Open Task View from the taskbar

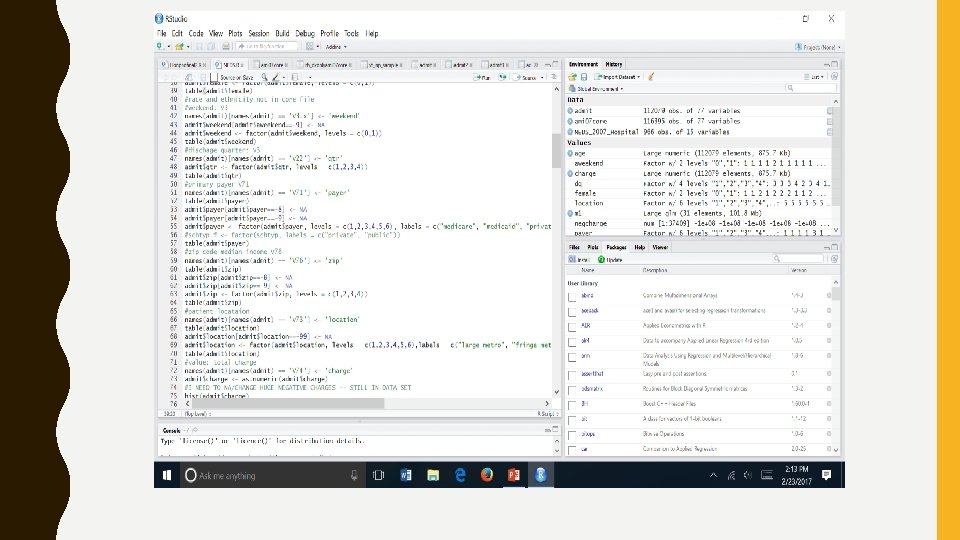(378, 475)
